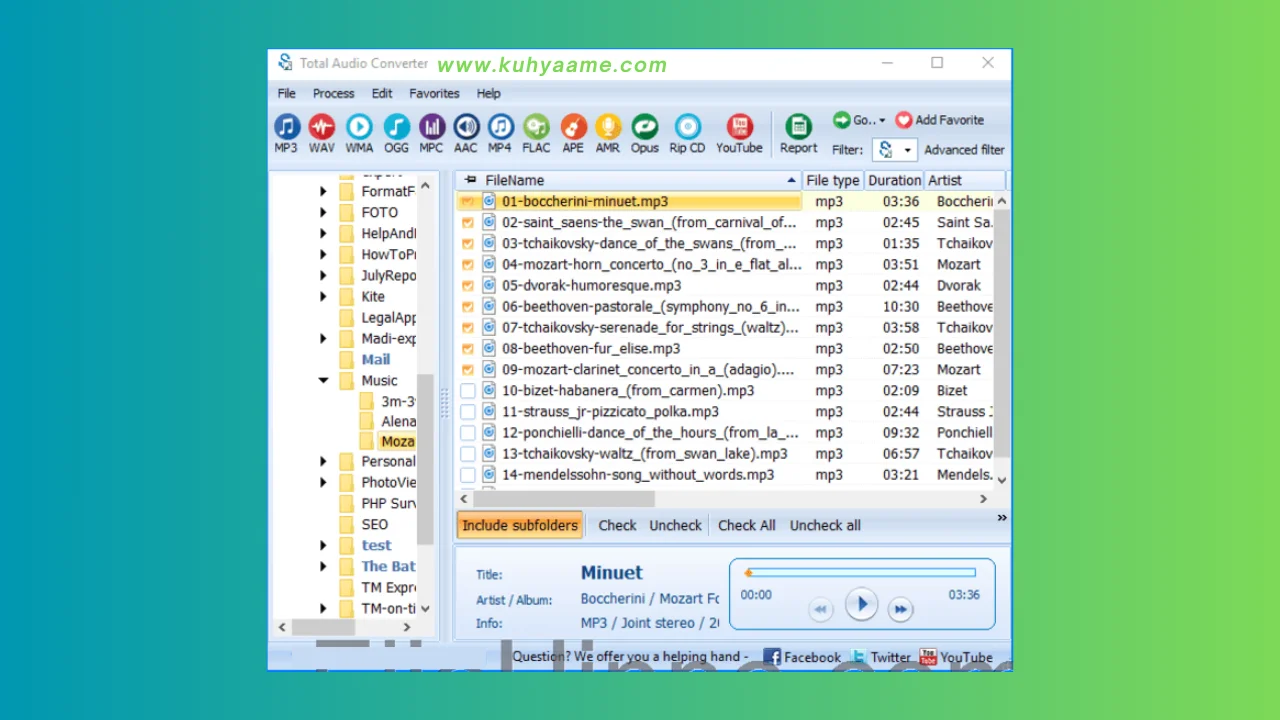This screenshot has width=1280, height=720.
Task: Click the MPC format icon
Action: (x=431, y=127)
